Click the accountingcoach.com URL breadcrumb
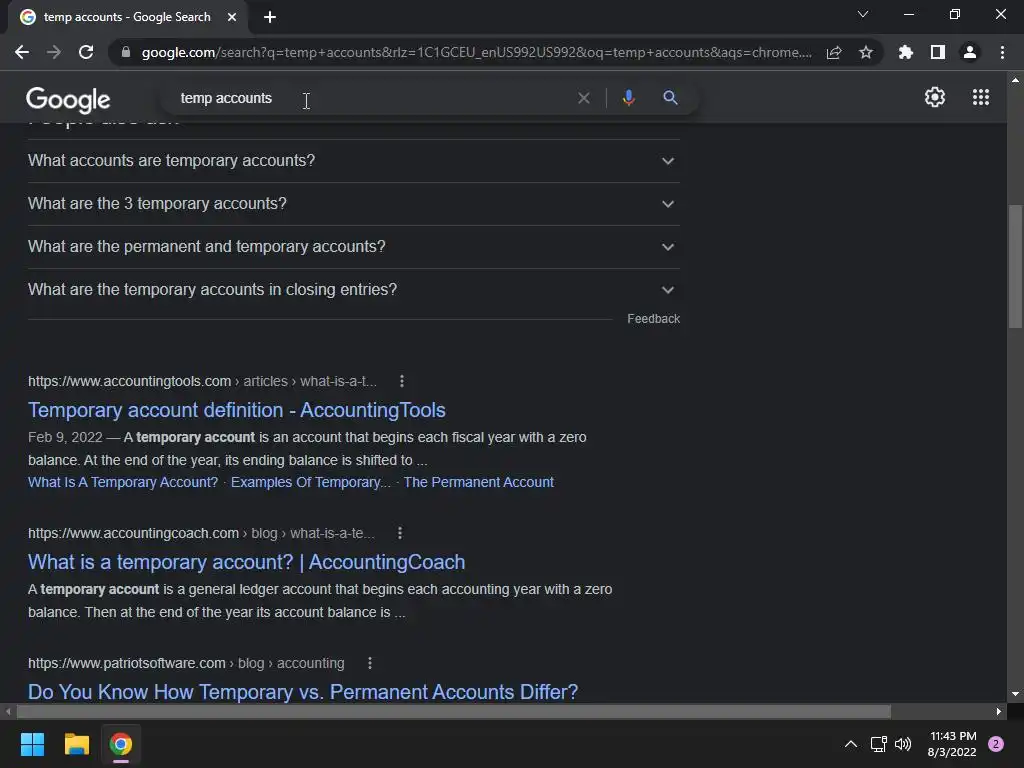 coord(201,533)
